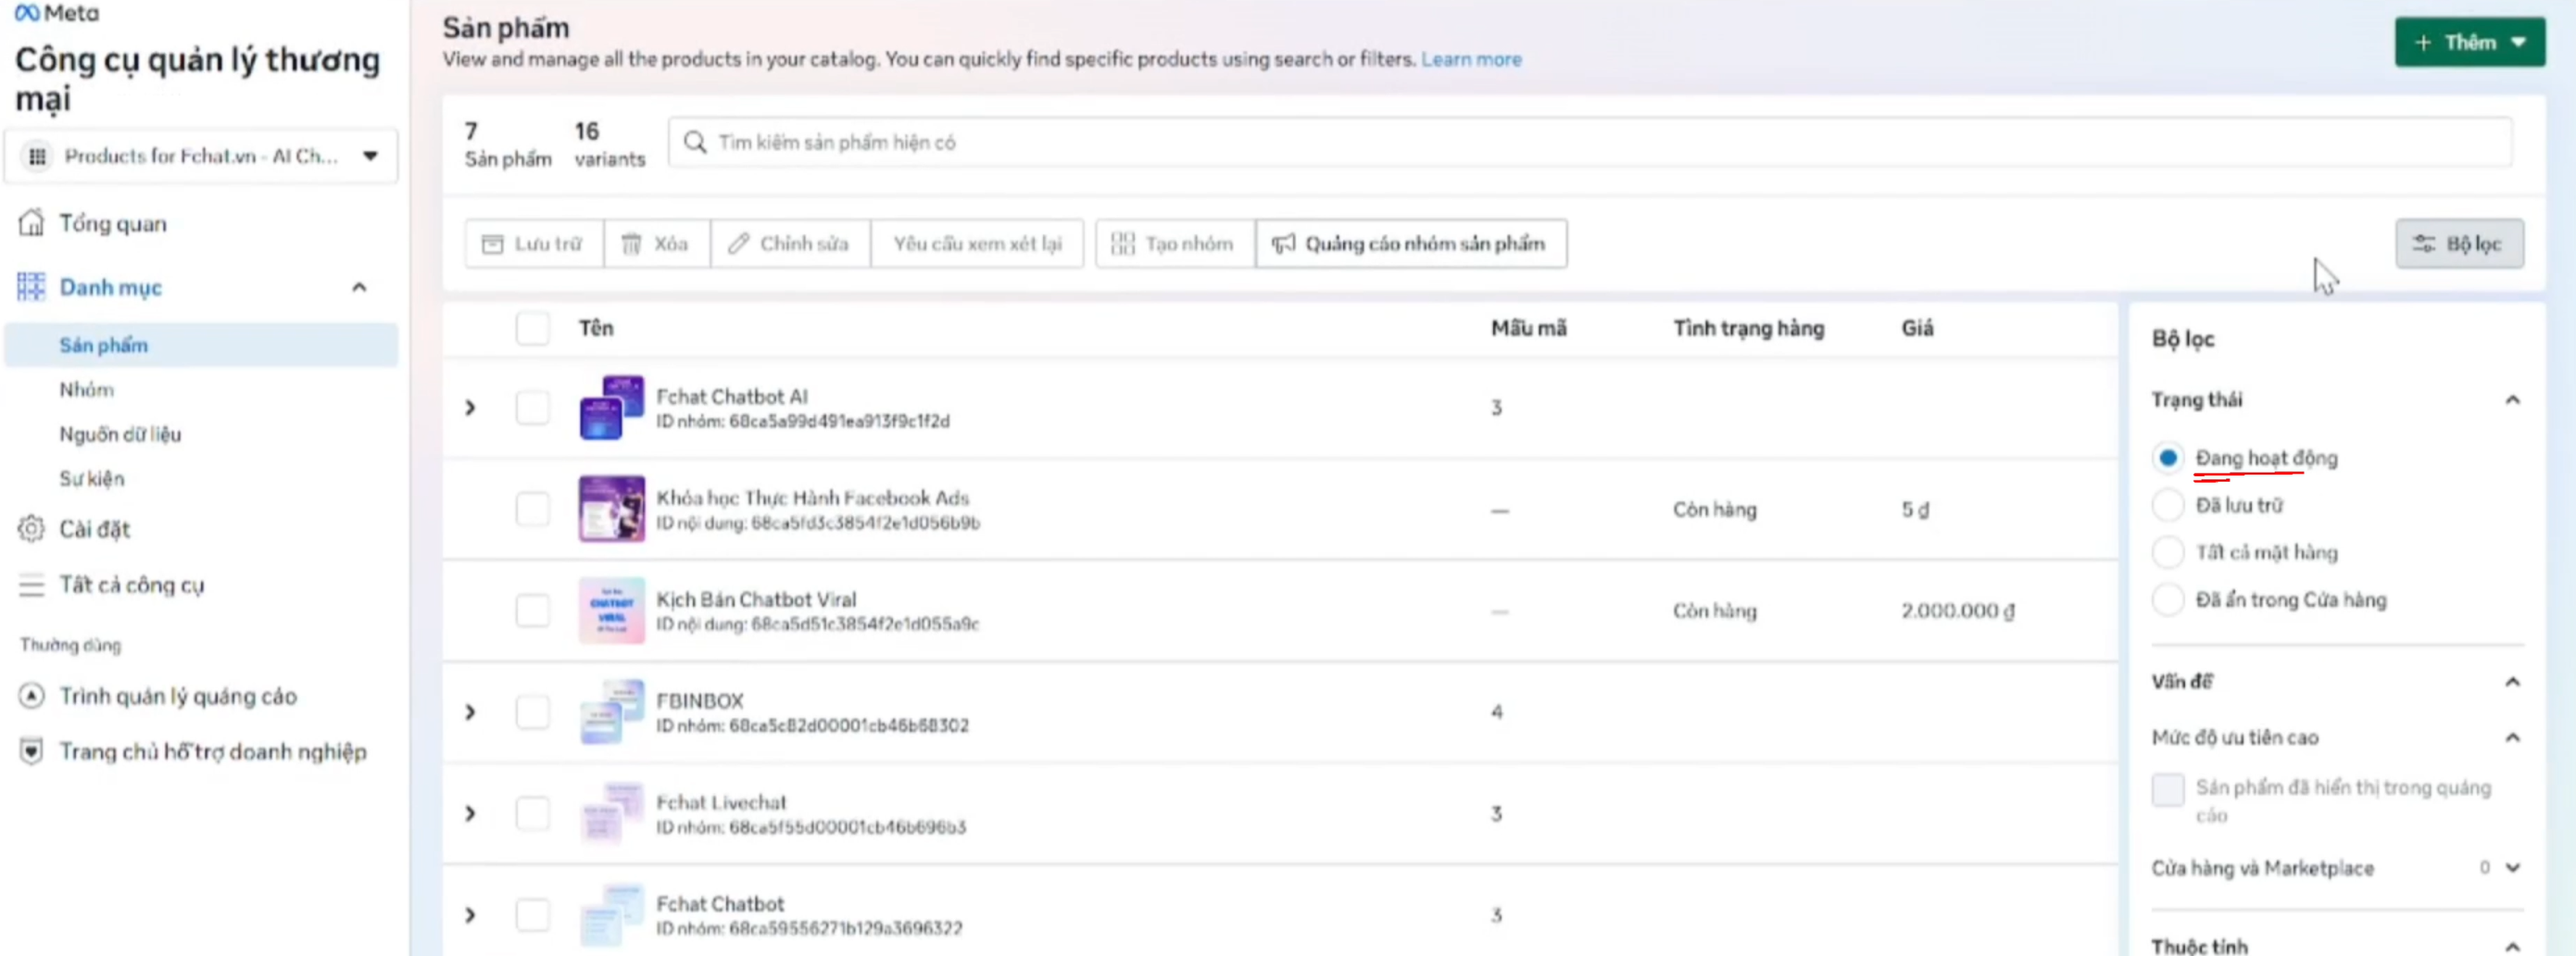This screenshot has width=2576, height=956.
Task: Open Cài đặt gear icon
Action: 32,529
